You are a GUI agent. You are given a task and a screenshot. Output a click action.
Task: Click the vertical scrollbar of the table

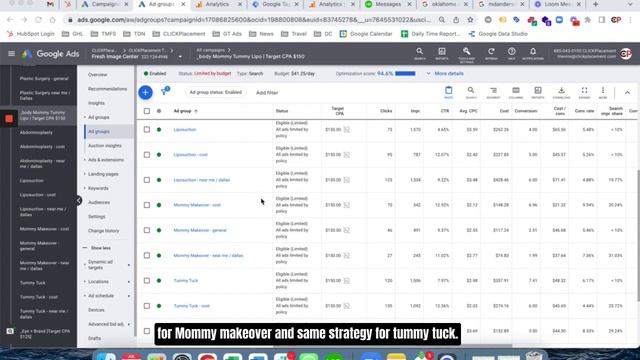[638, 235]
